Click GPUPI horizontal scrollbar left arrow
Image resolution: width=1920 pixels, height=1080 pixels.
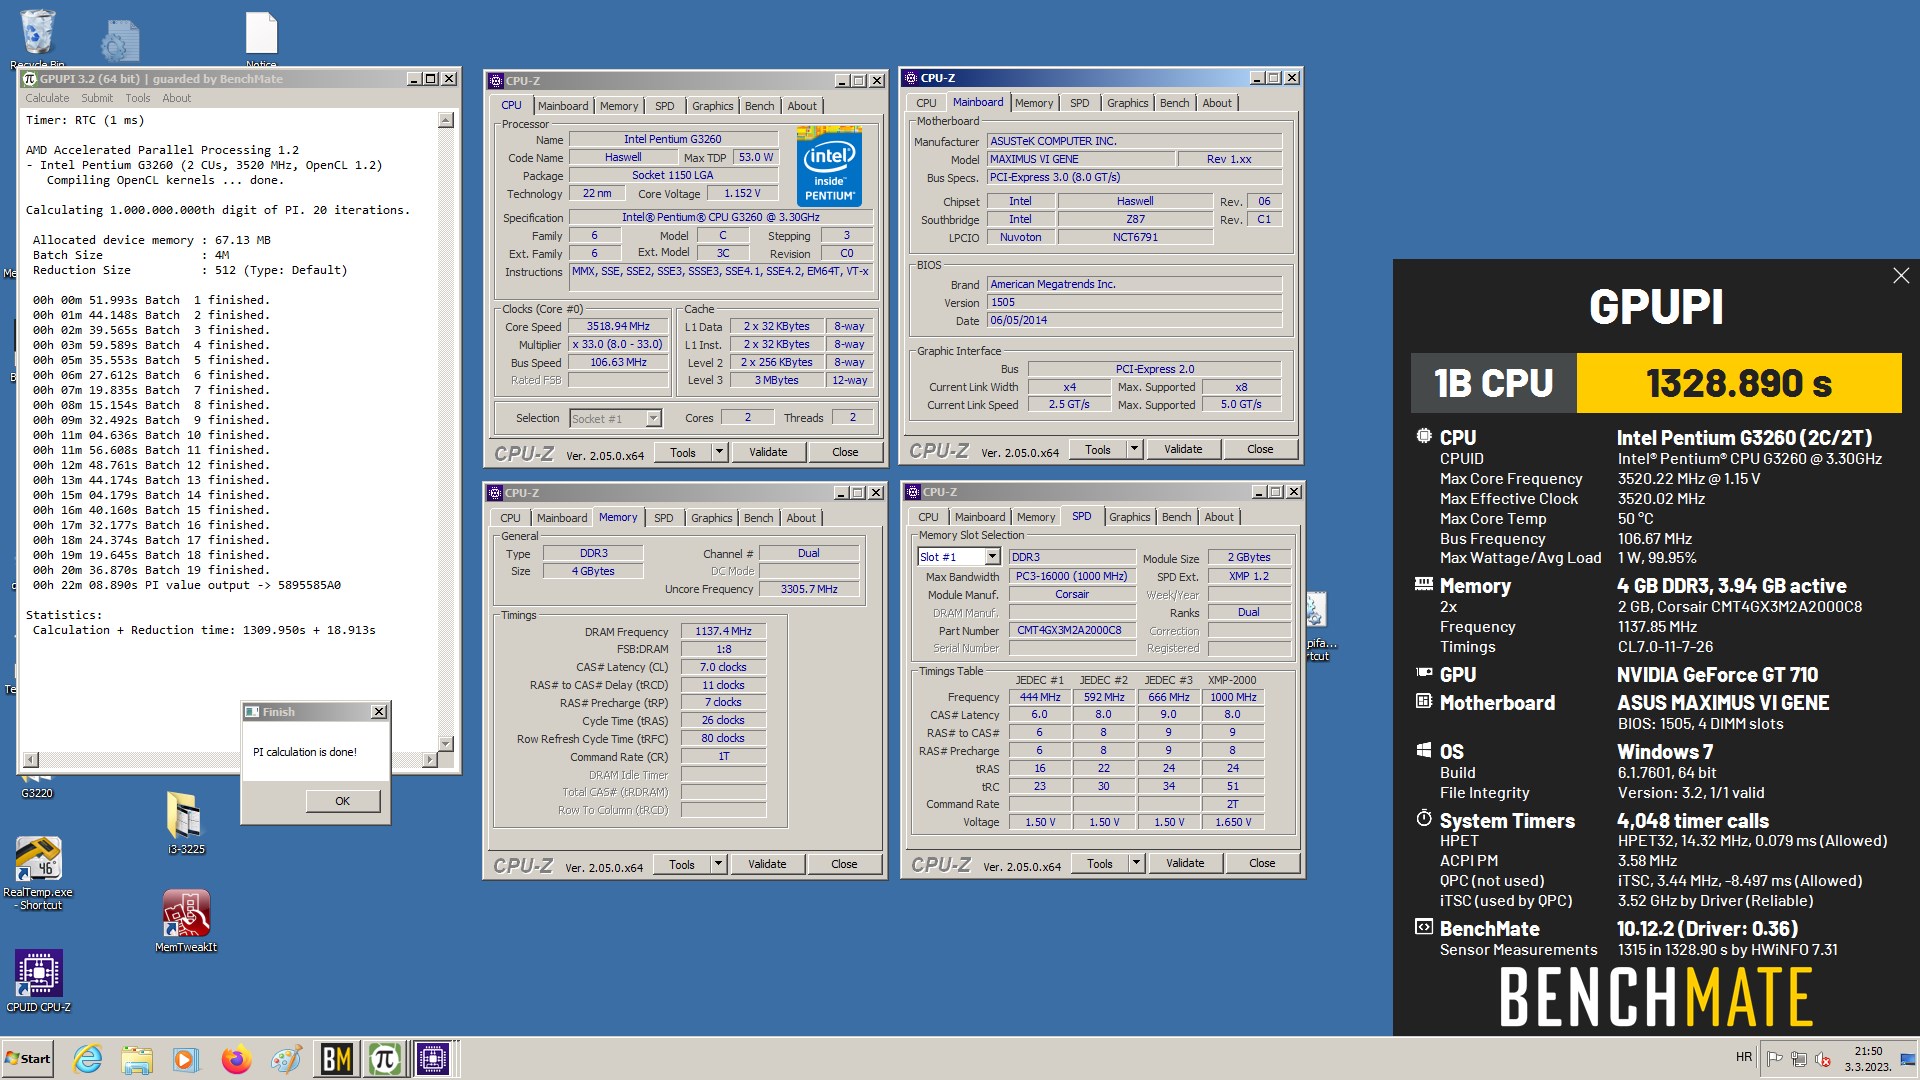[31, 759]
